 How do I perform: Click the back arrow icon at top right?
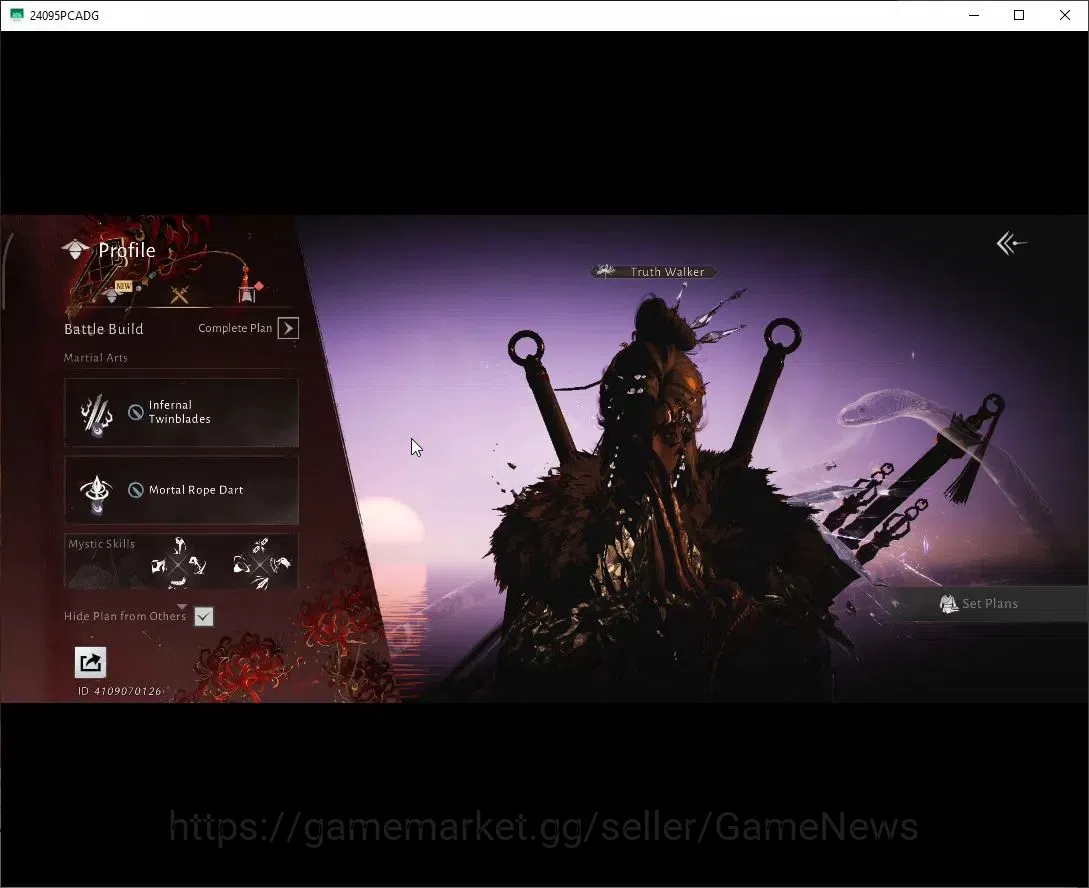(x=1011, y=243)
